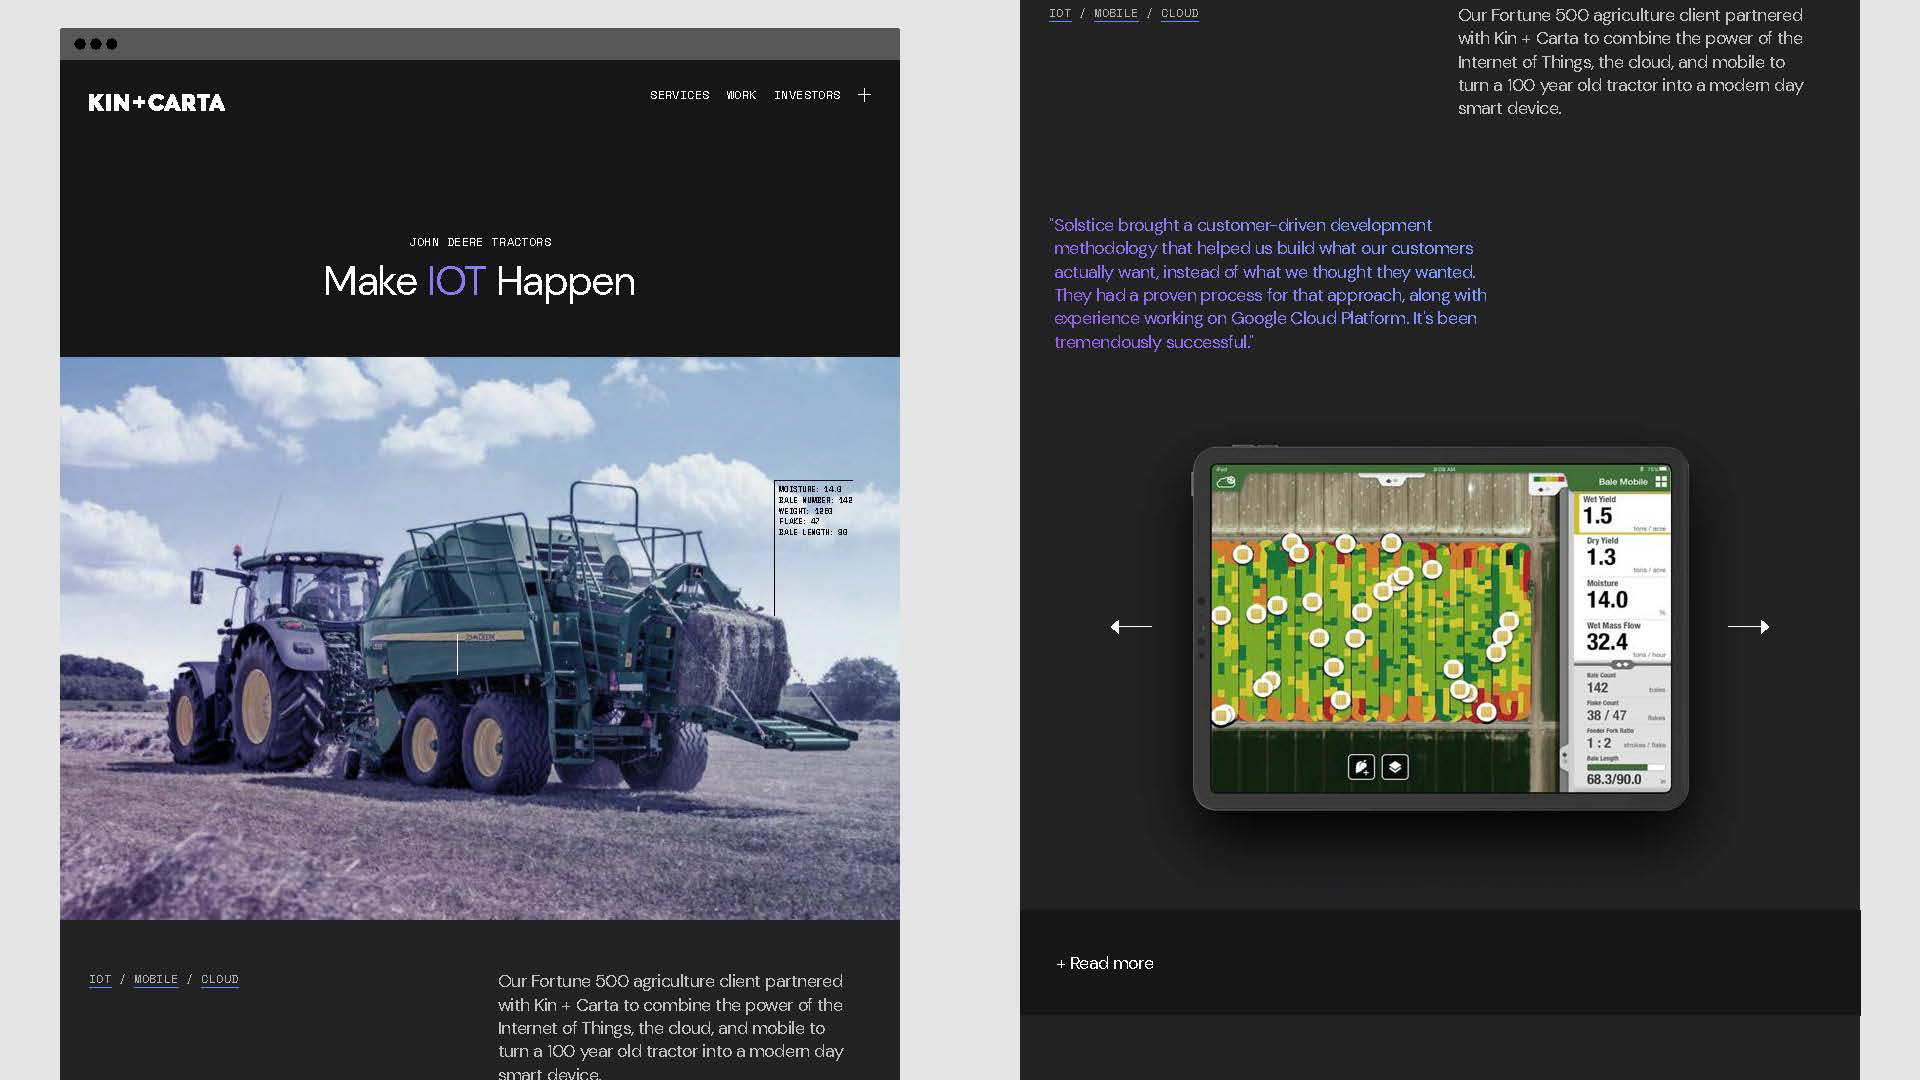The image size is (1920, 1080).
Task: Click the Kin+Carta logo in left window
Action: click(x=157, y=102)
